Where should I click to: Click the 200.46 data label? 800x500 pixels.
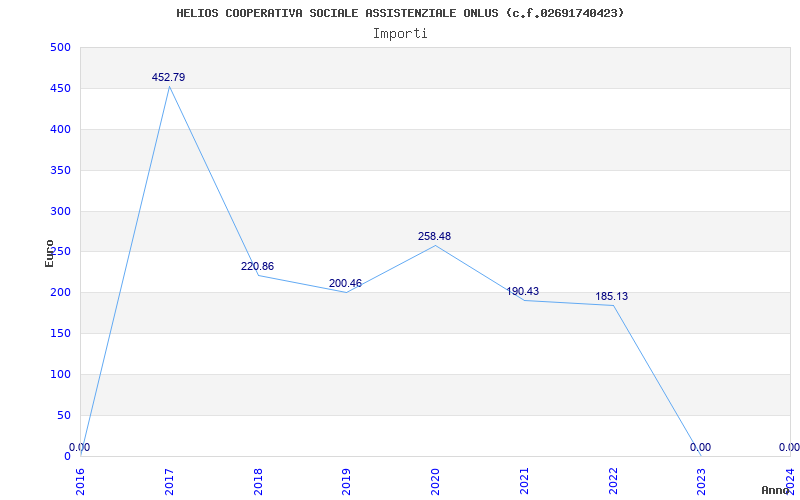tap(345, 283)
